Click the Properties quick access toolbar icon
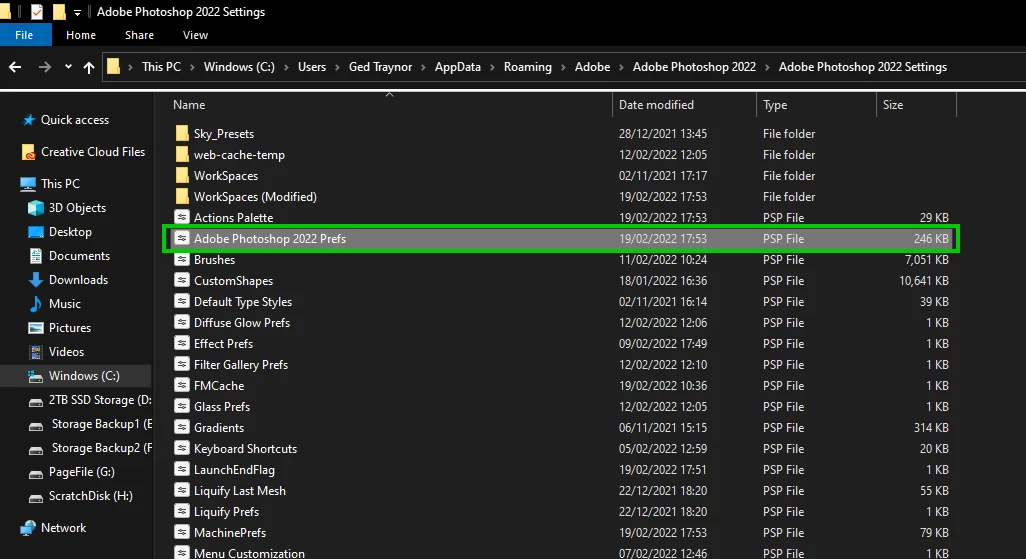1026x559 pixels. (37, 12)
